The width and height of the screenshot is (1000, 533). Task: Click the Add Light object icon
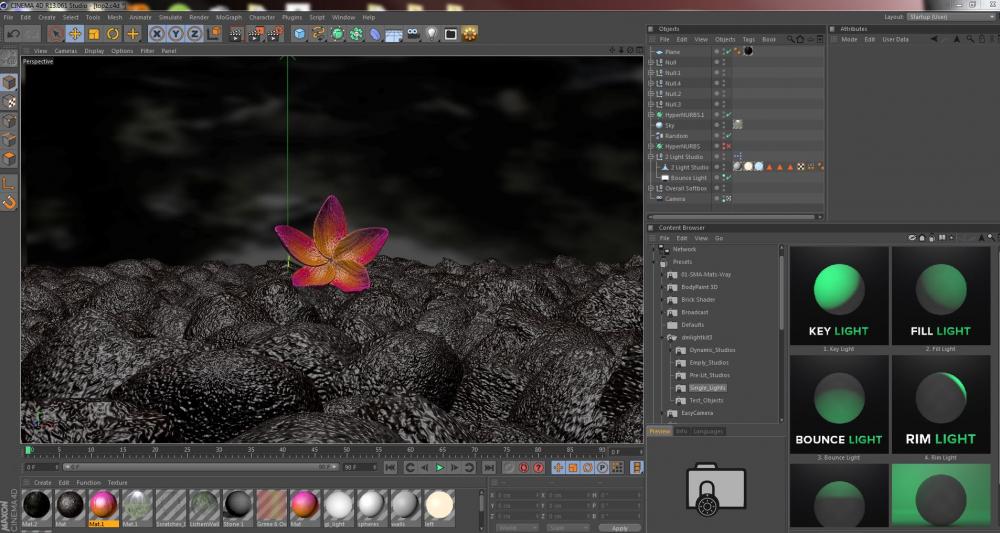click(x=432, y=34)
